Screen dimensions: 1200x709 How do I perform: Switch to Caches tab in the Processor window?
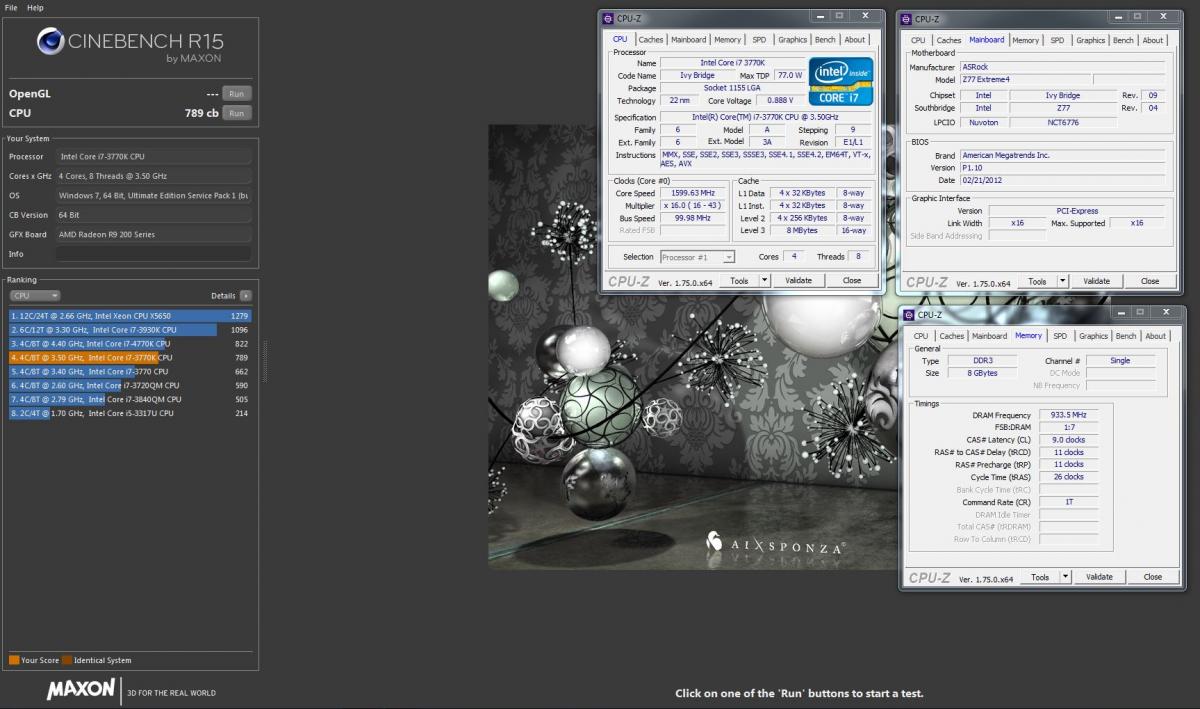pyautogui.click(x=651, y=40)
